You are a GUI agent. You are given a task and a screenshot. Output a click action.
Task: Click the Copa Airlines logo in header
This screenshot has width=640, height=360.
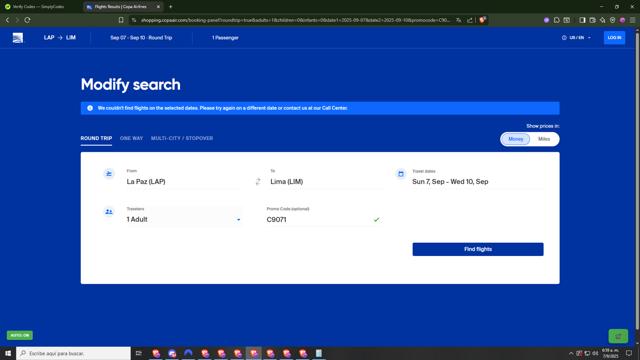pyautogui.click(x=18, y=38)
